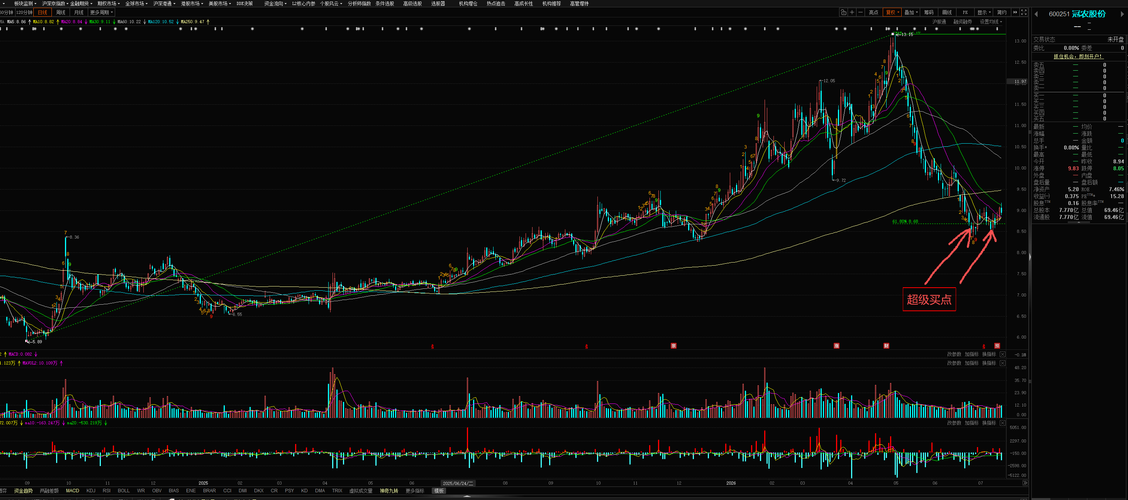Click the 模板 button in indicator bar
Image resolution: width=1128 pixels, height=500 pixels.
(x=438, y=491)
